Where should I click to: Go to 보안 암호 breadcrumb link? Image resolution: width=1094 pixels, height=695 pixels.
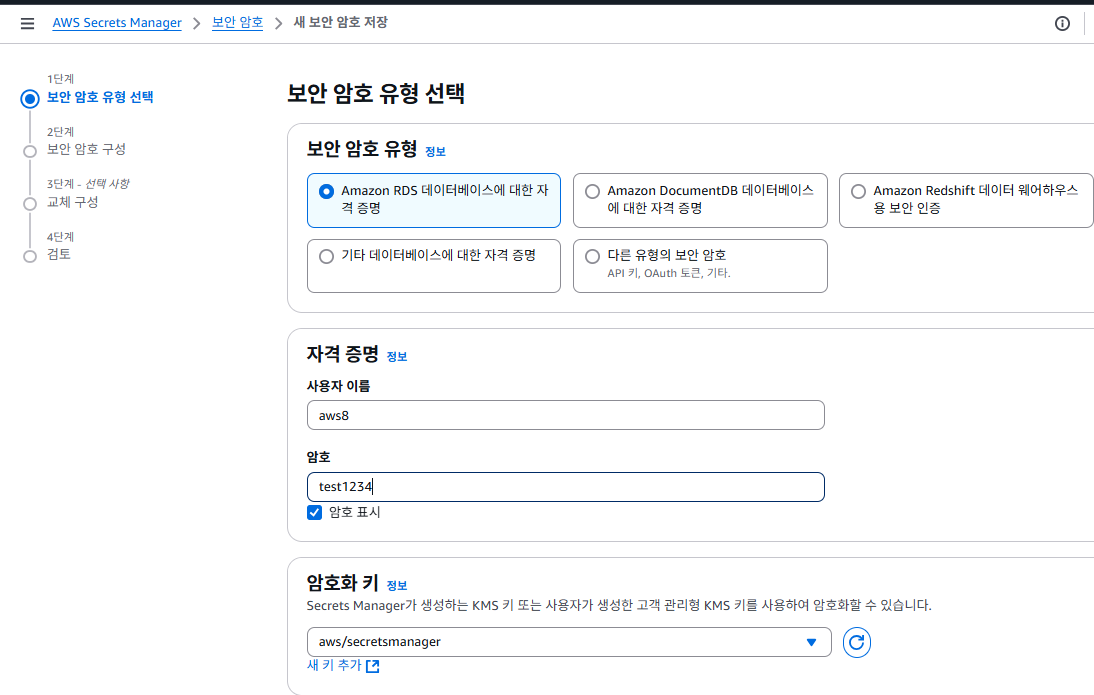pyautogui.click(x=237, y=22)
